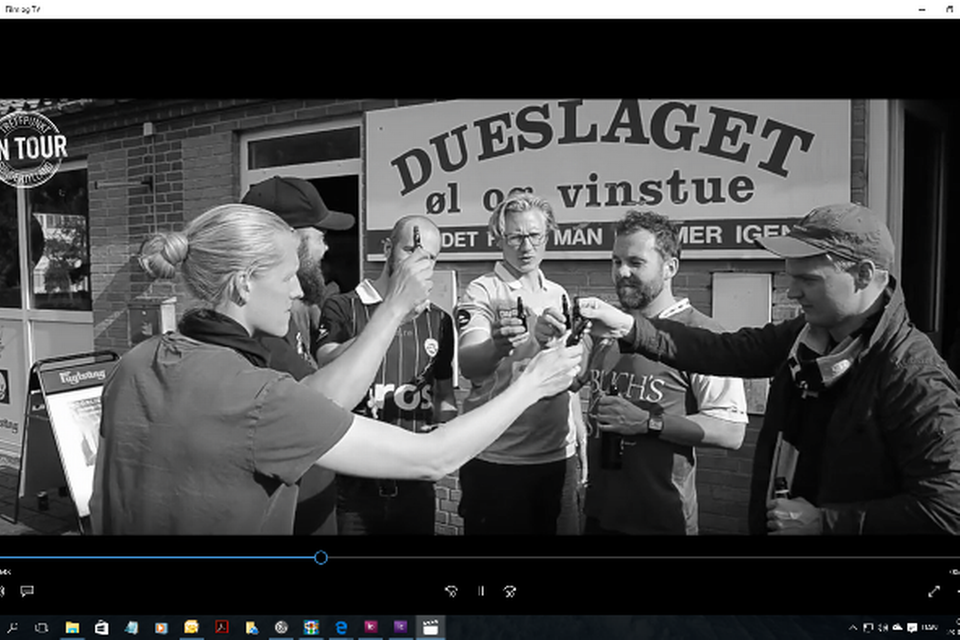Open File Explorer from taskbar
Viewport: 960px width, 640px height.
tap(72, 627)
